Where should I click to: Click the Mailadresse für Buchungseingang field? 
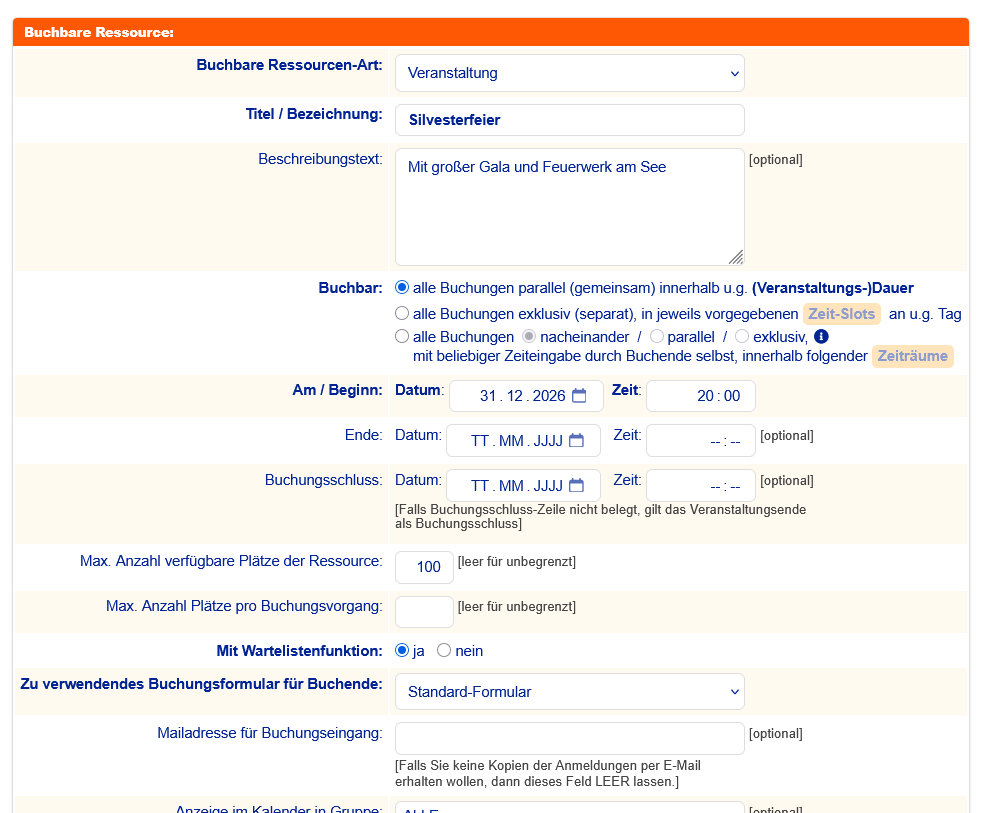[x=569, y=738]
